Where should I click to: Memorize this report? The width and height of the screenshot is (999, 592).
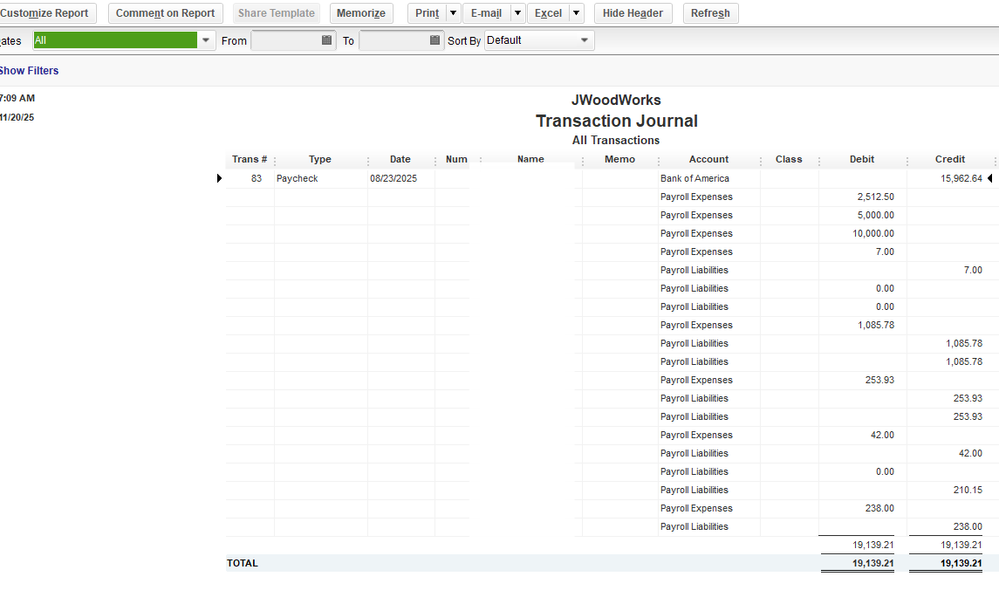361,13
